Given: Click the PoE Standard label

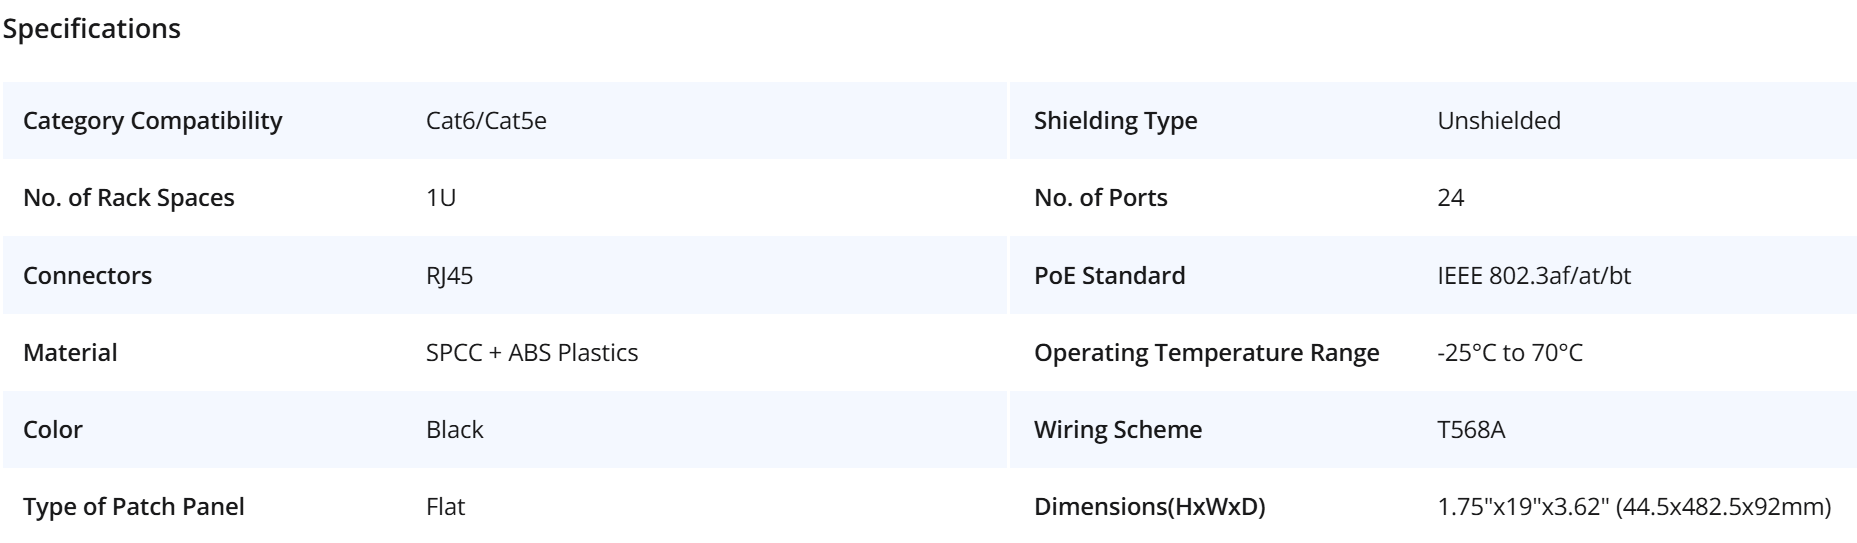Looking at the screenshot, I should click(1110, 275).
